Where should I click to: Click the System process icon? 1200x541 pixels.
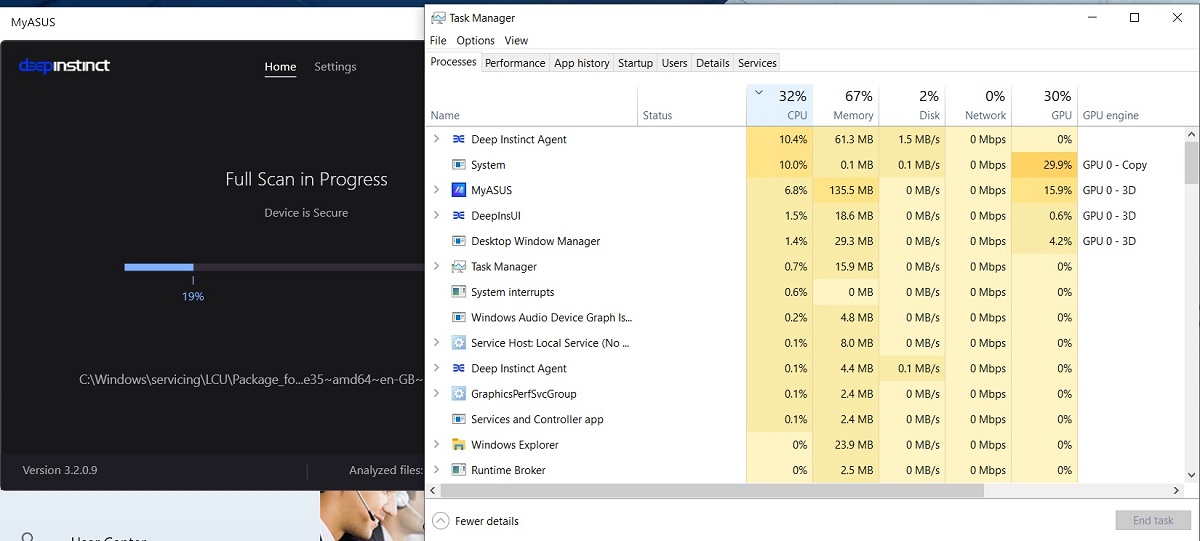click(x=459, y=165)
